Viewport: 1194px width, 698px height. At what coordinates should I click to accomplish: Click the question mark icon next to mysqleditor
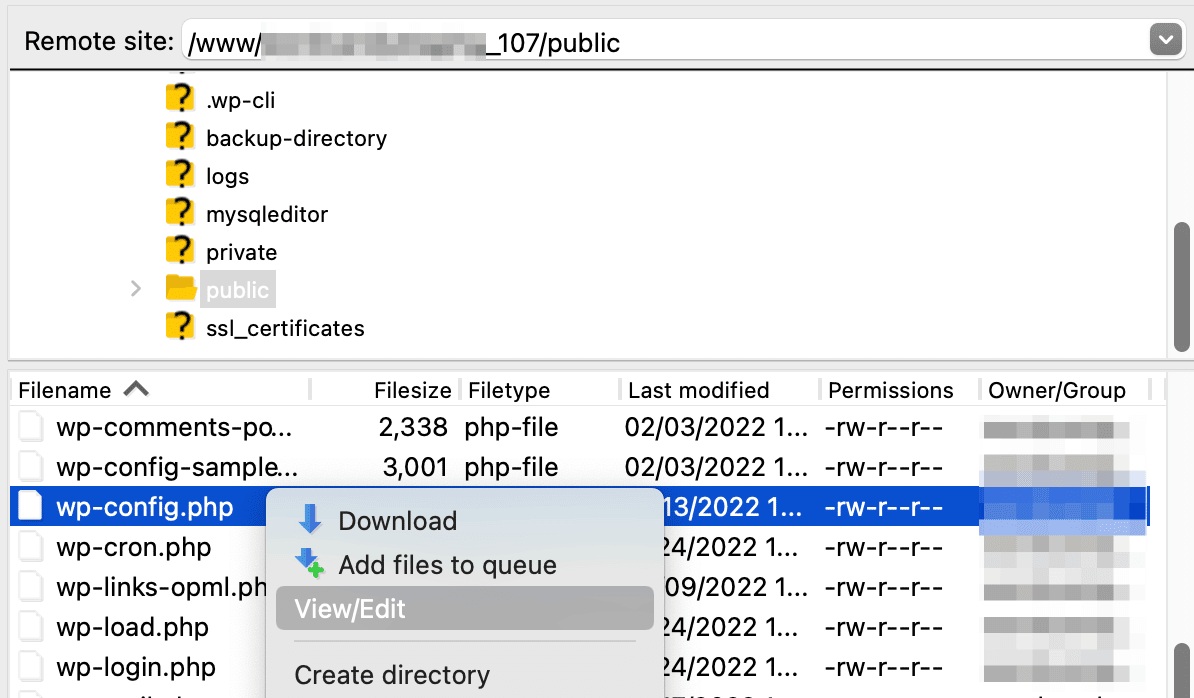[179, 213]
